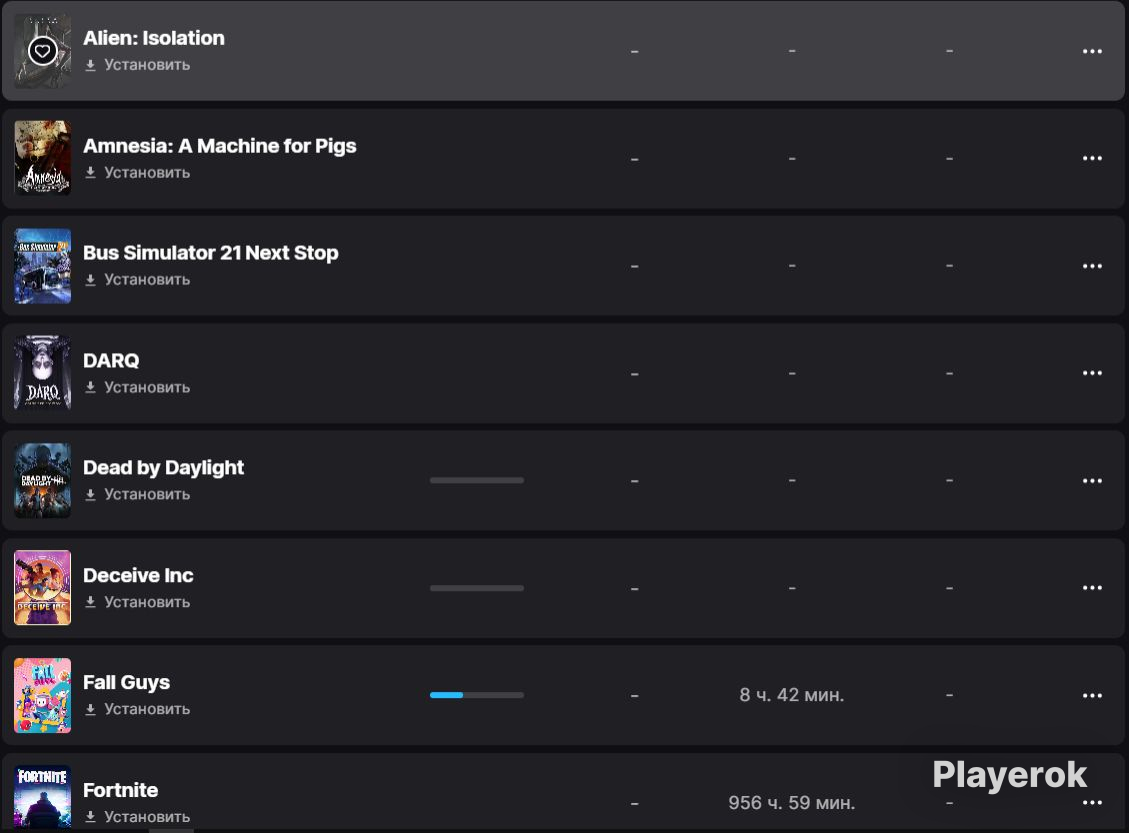Open three-dot options for Alien: Isolation
Viewport: 1129px width, 833px height.
pyautogui.click(x=1092, y=51)
